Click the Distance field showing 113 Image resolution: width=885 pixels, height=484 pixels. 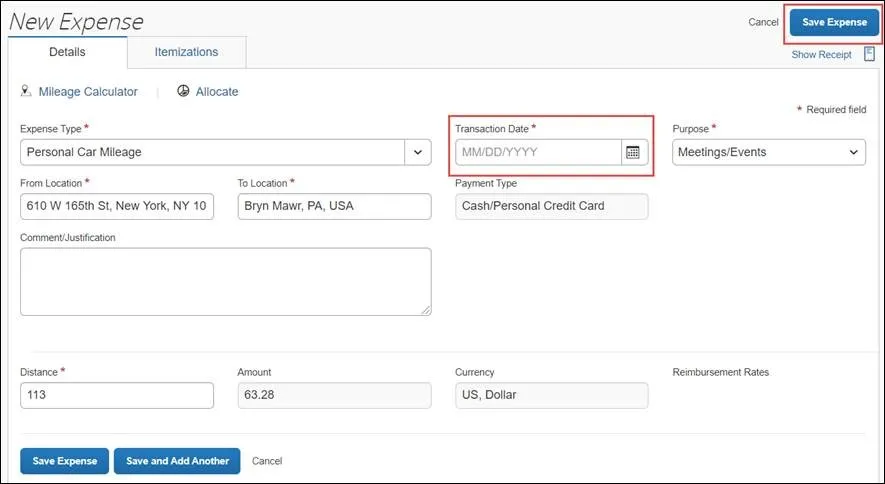click(117, 395)
